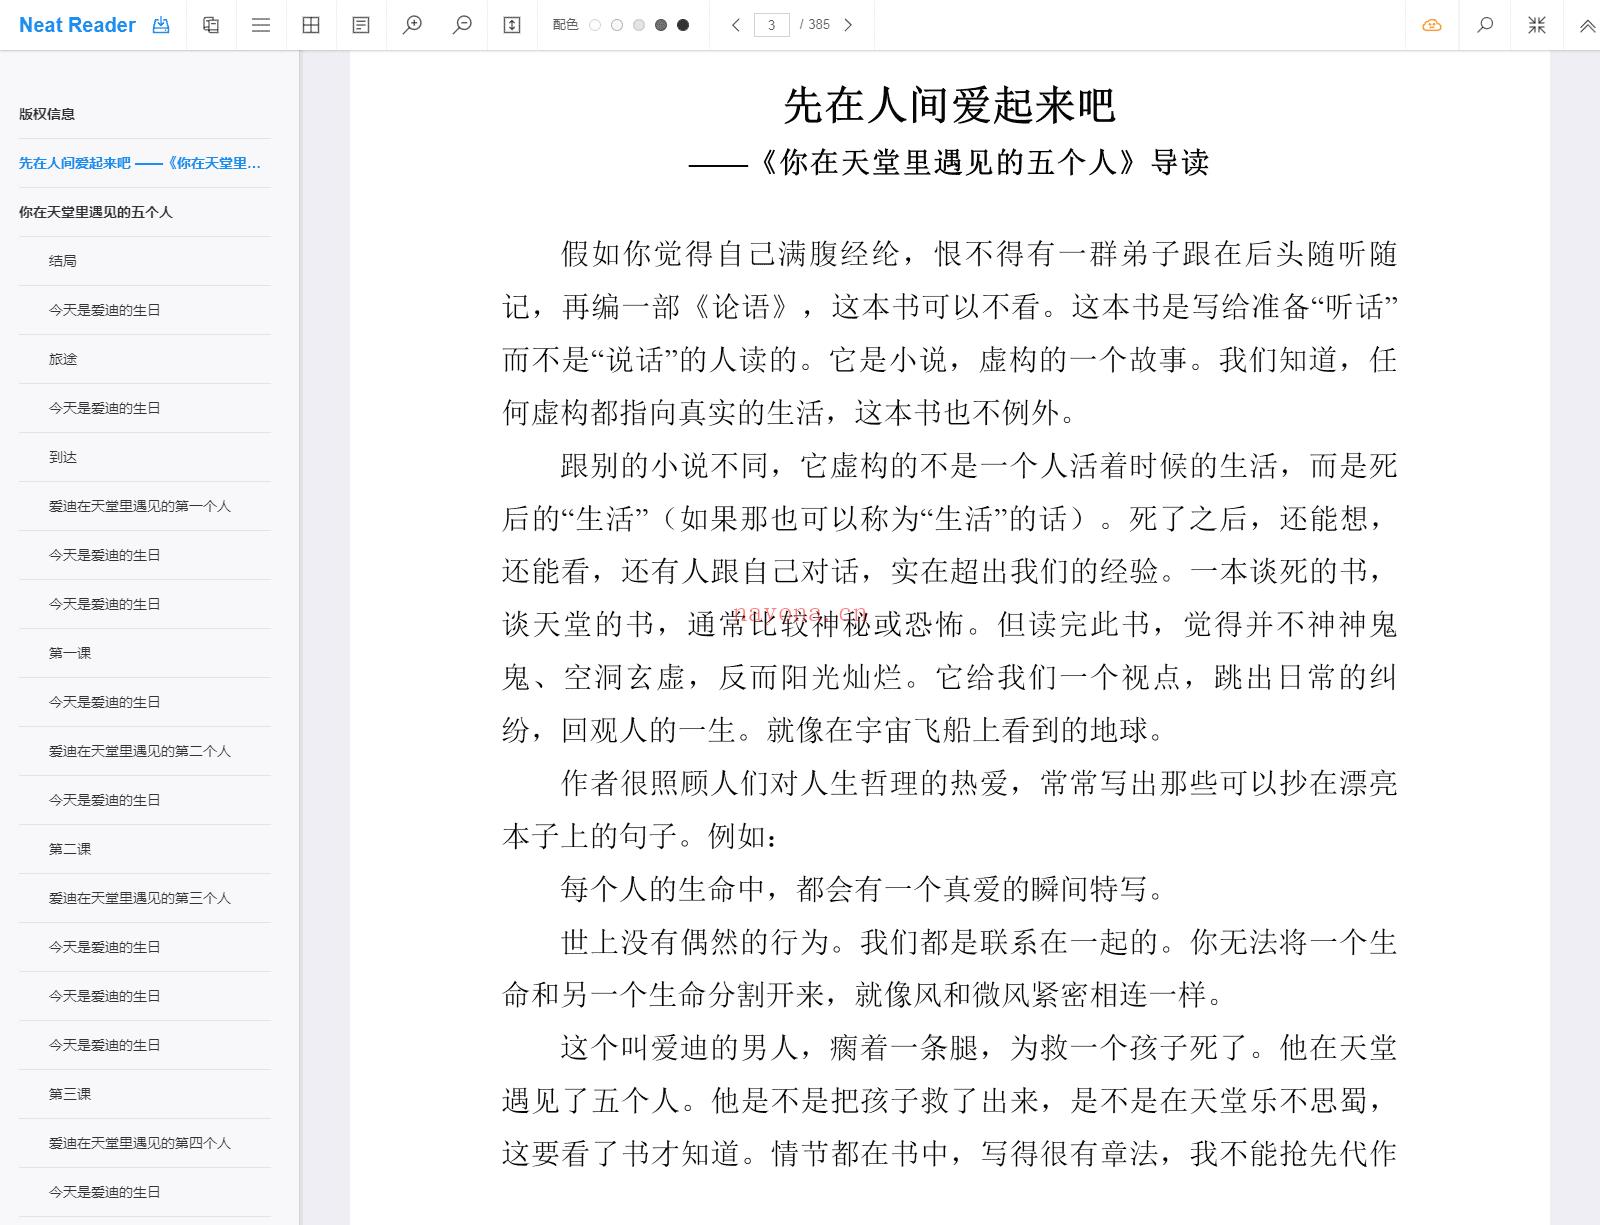
Task: Open the grid layout view icon
Action: point(311,25)
